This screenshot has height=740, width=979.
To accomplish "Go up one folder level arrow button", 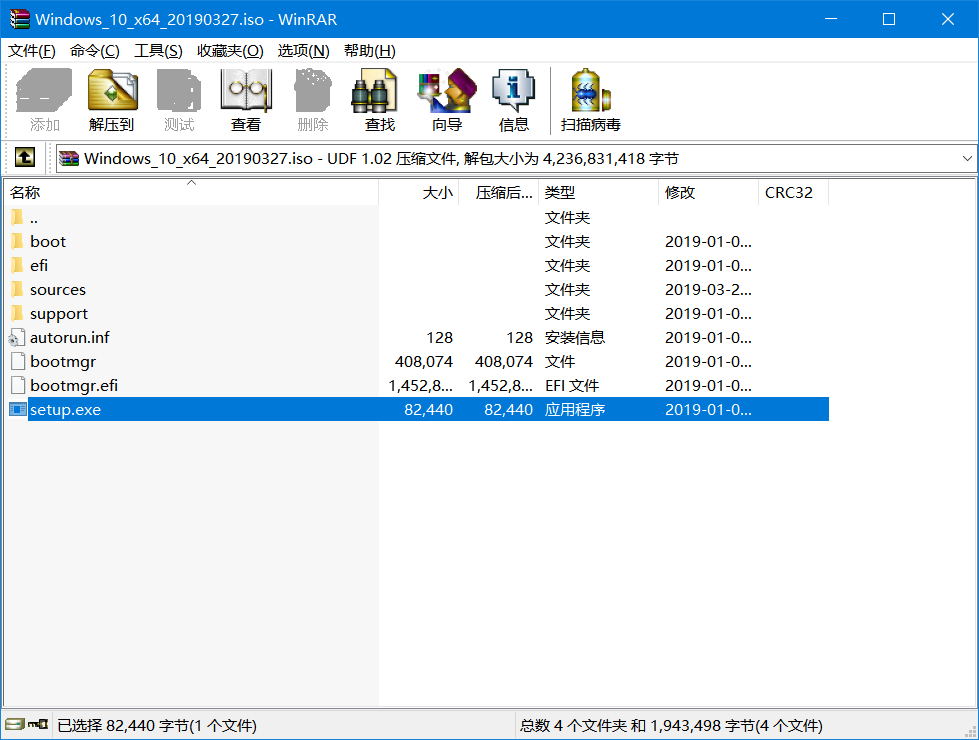I will 25,157.
